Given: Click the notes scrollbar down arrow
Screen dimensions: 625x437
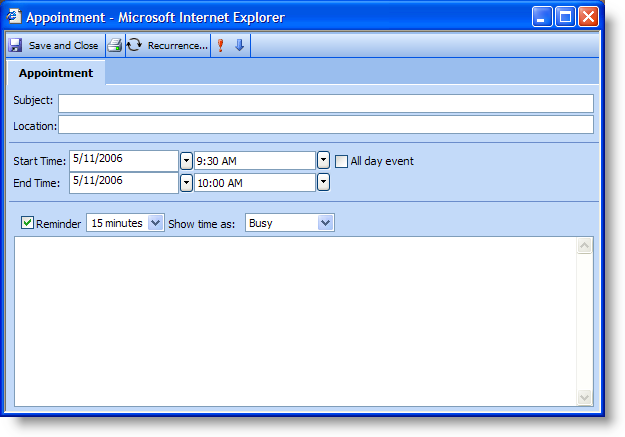Looking at the screenshot, I should (584, 398).
